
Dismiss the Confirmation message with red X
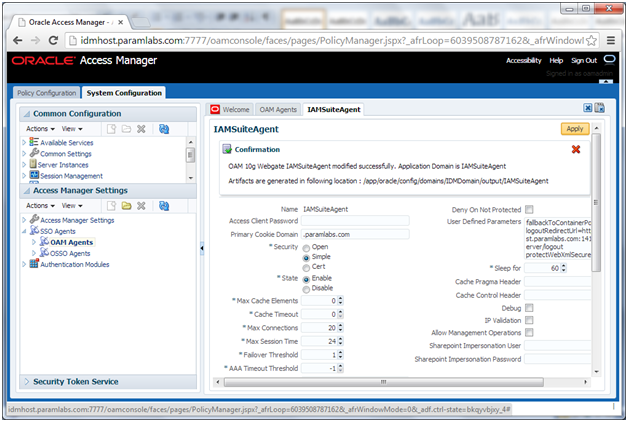576,149
